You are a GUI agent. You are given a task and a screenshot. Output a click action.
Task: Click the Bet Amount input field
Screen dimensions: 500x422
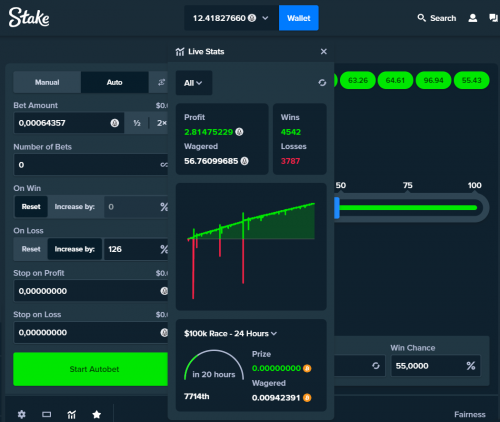coord(69,123)
